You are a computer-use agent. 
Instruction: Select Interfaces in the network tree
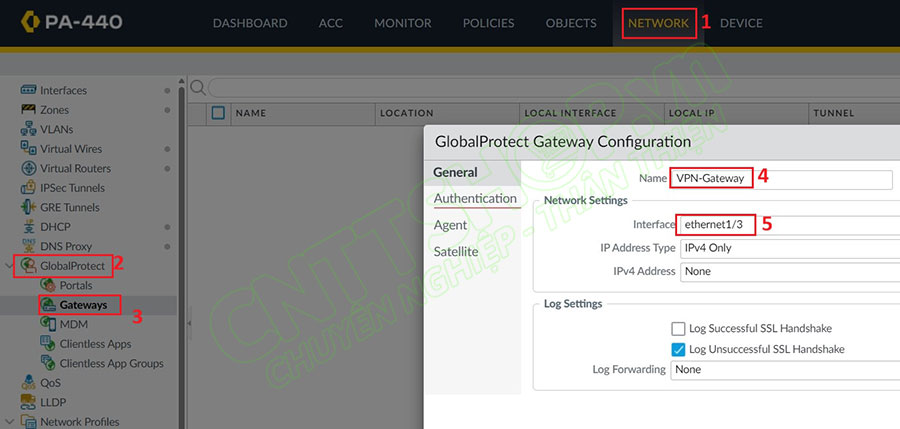[x=63, y=90]
